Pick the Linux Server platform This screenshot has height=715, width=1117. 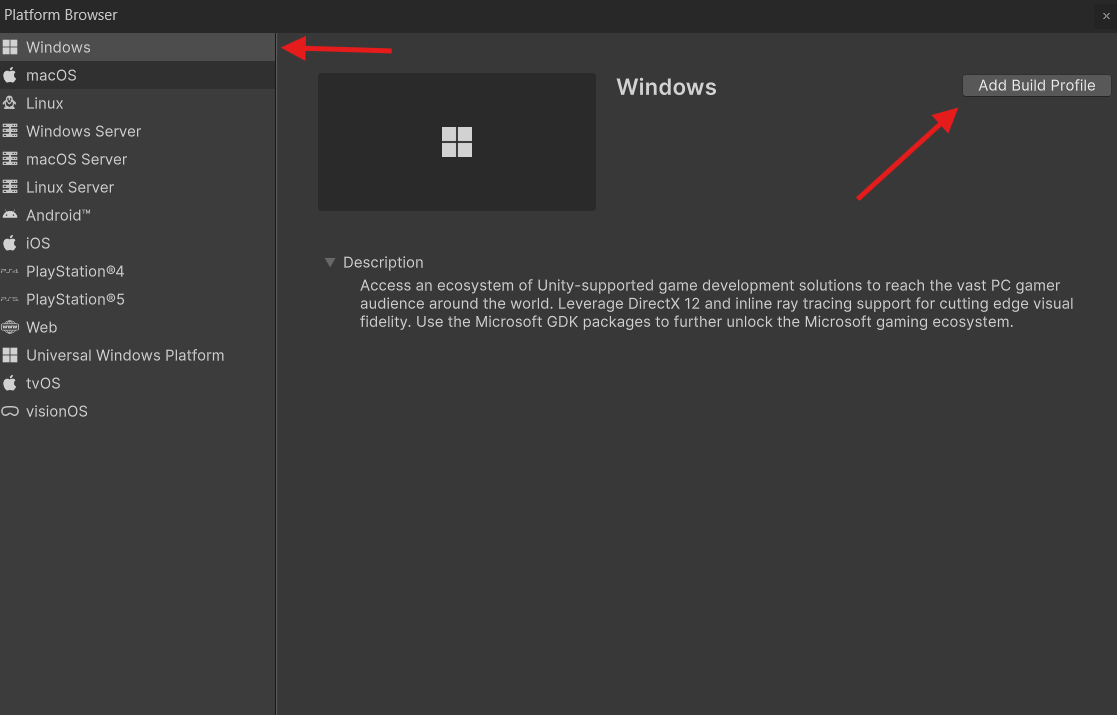click(x=137, y=187)
